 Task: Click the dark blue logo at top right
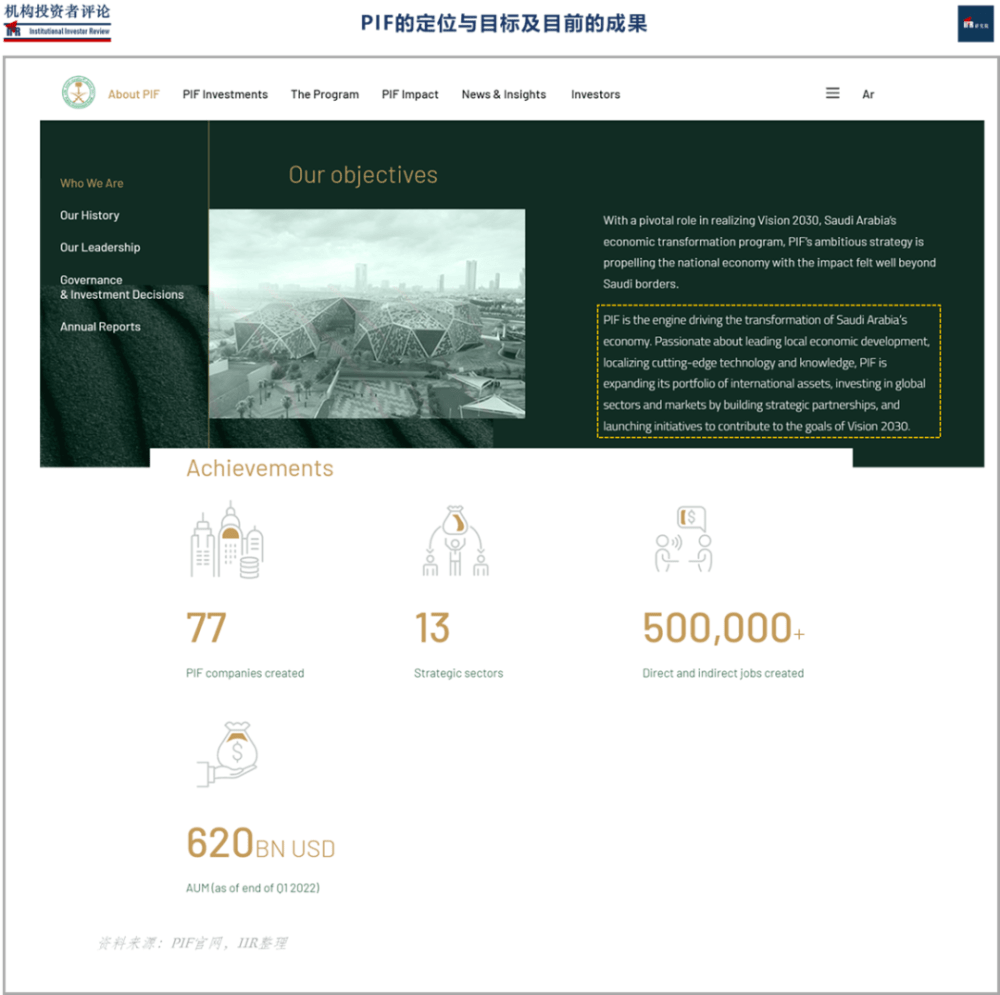(975, 24)
